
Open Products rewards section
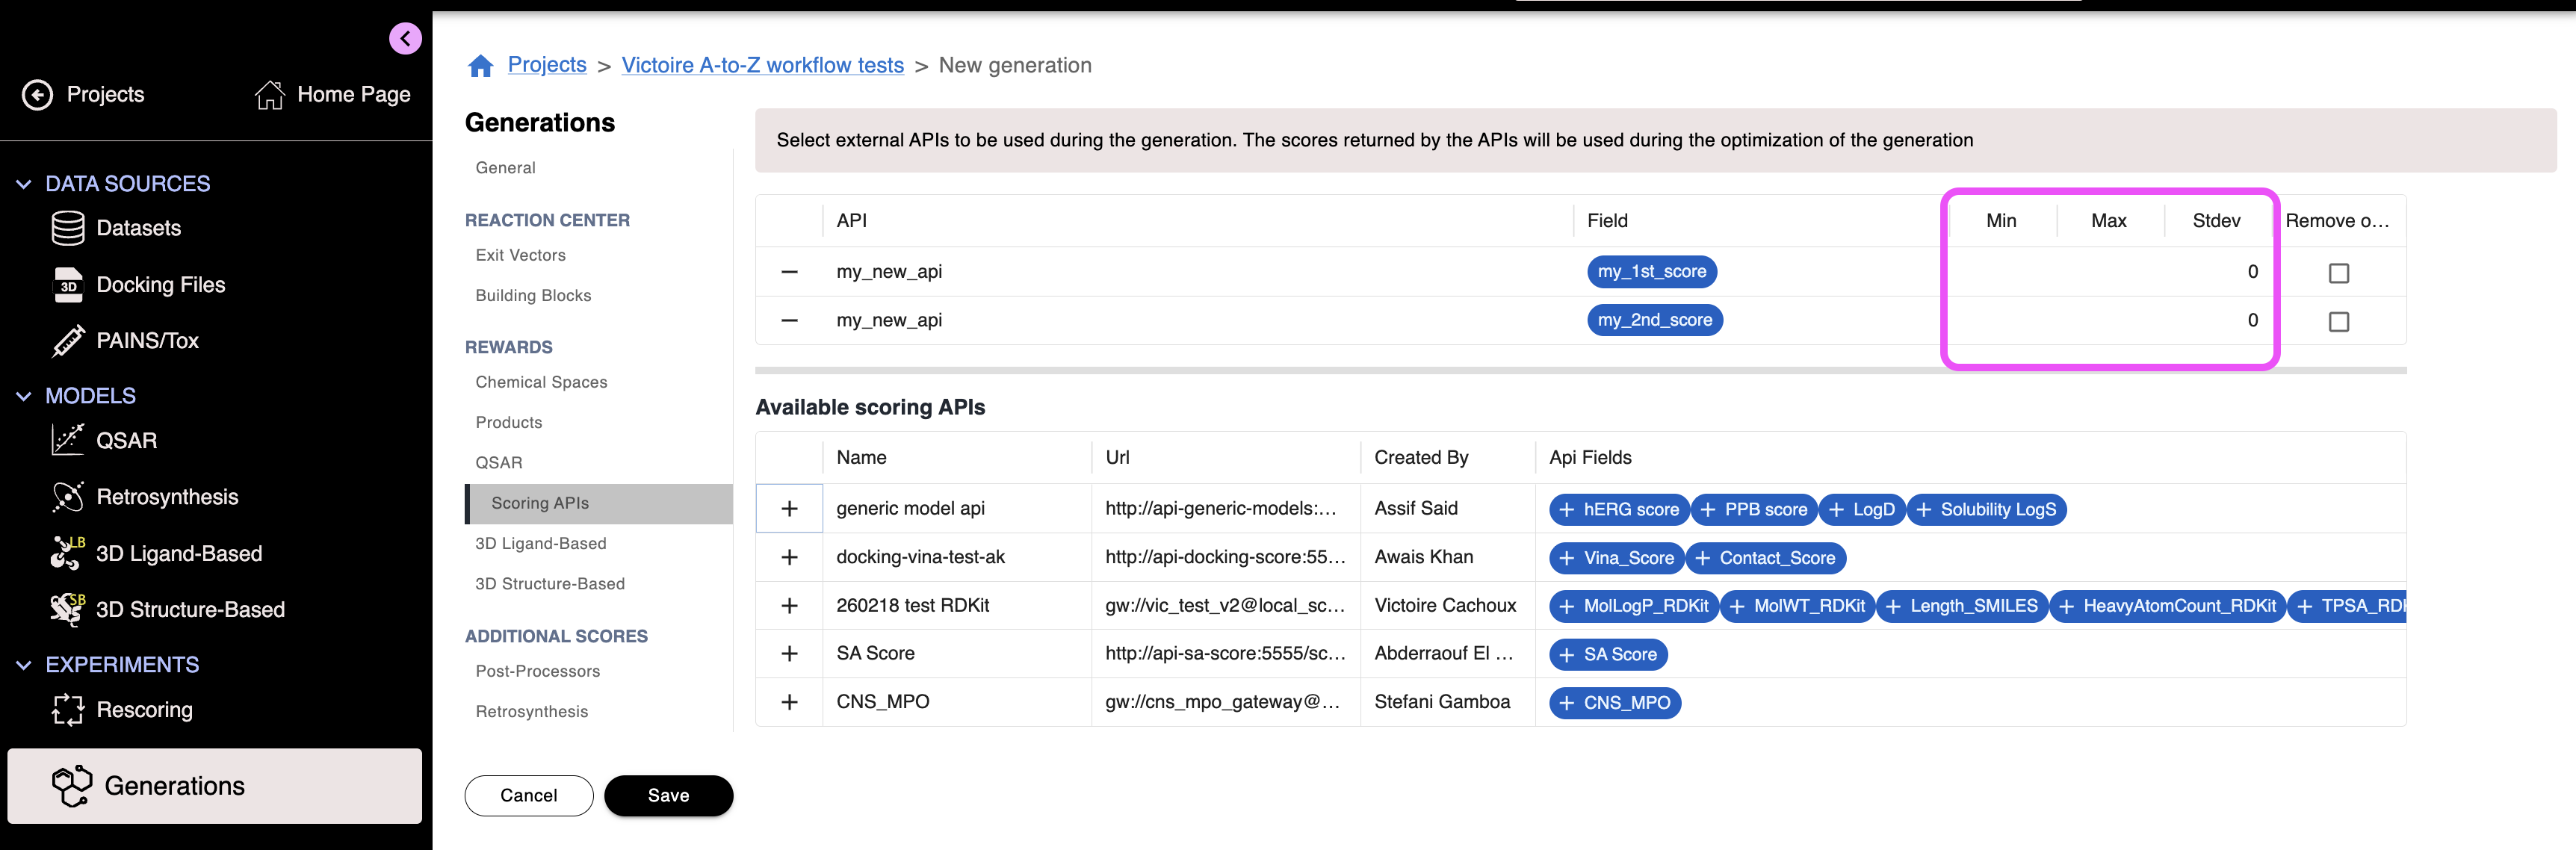tap(509, 423)
